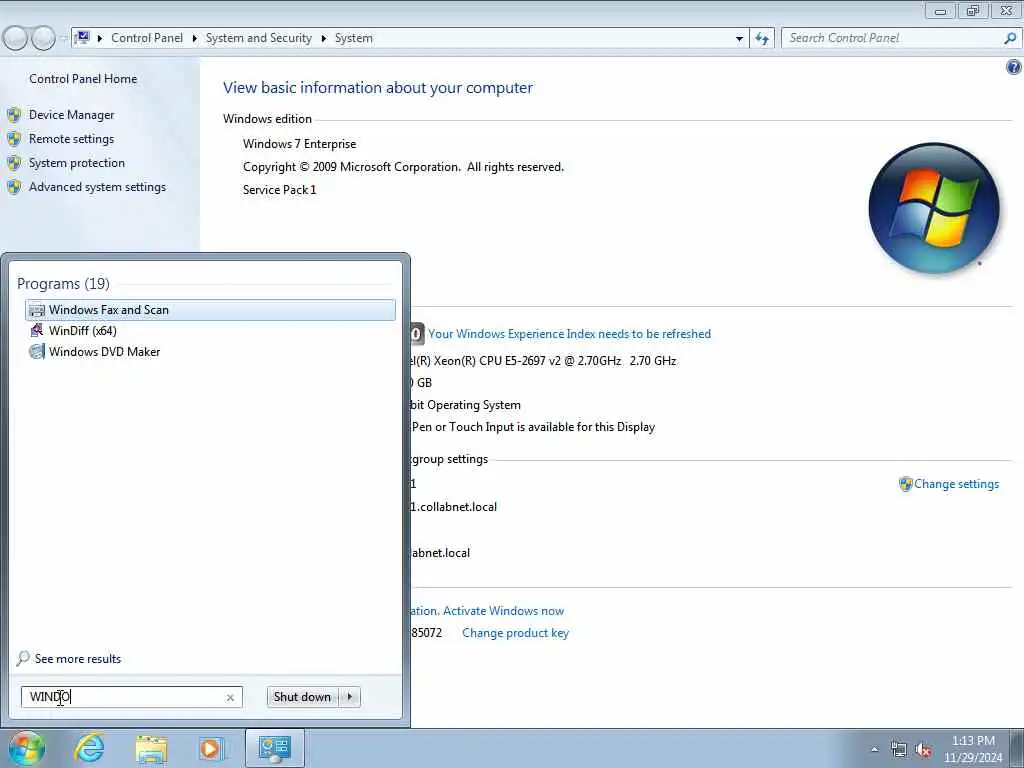This screenshot has width=1024, height=768.
Task: Click Activate Windows now link
Action: click(503, 611)
